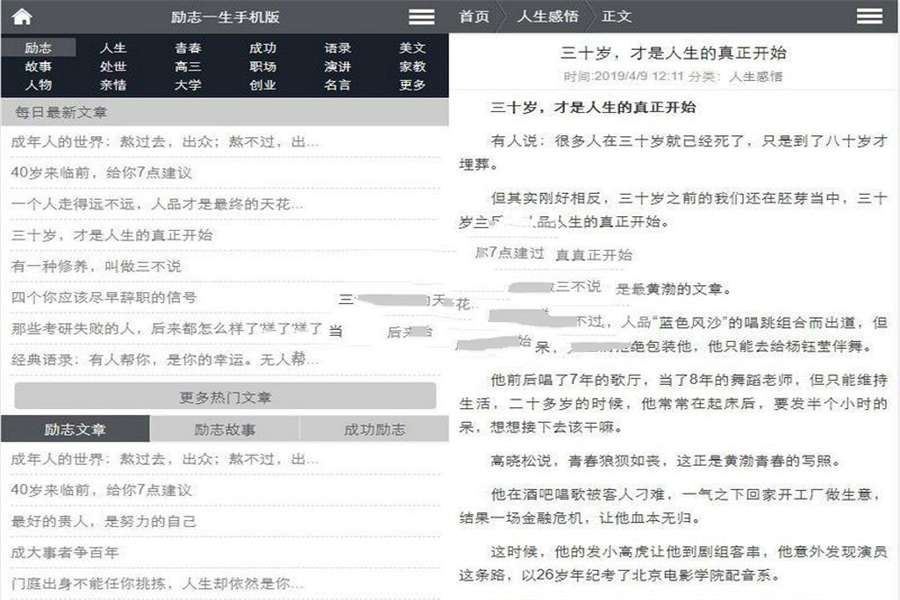Open 成大事者争百年 article
Screen dimensions: 900x600
point(64,552)
